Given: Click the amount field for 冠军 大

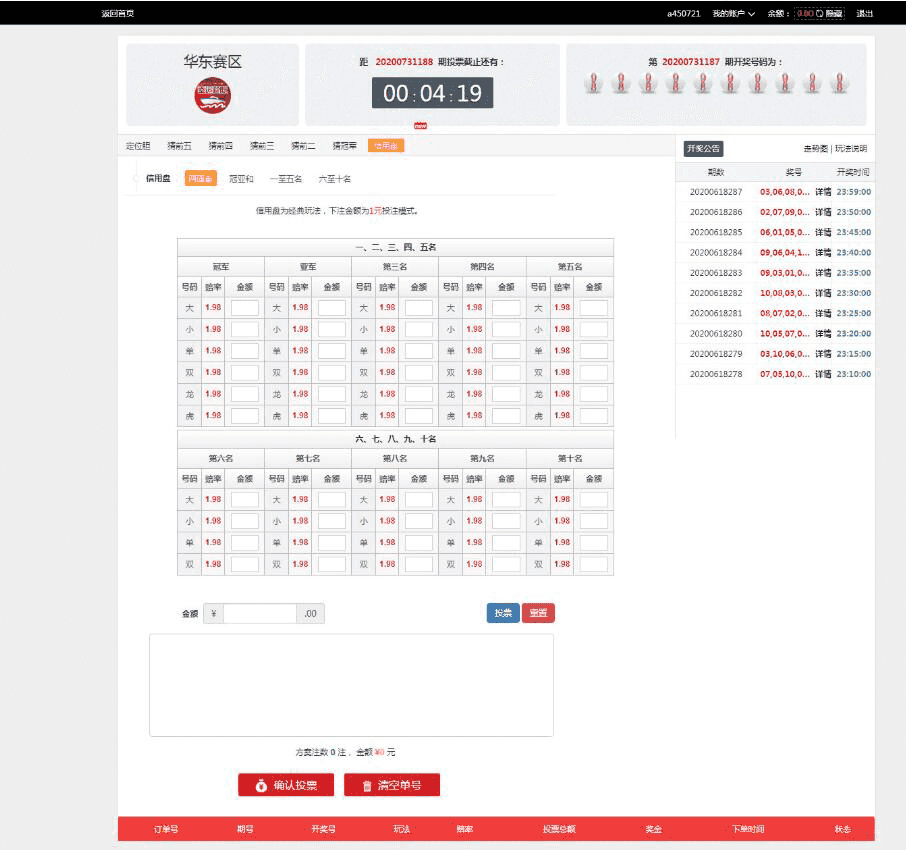Looking at the screenshot, I should pyautogui.click(x=244, y=308).
